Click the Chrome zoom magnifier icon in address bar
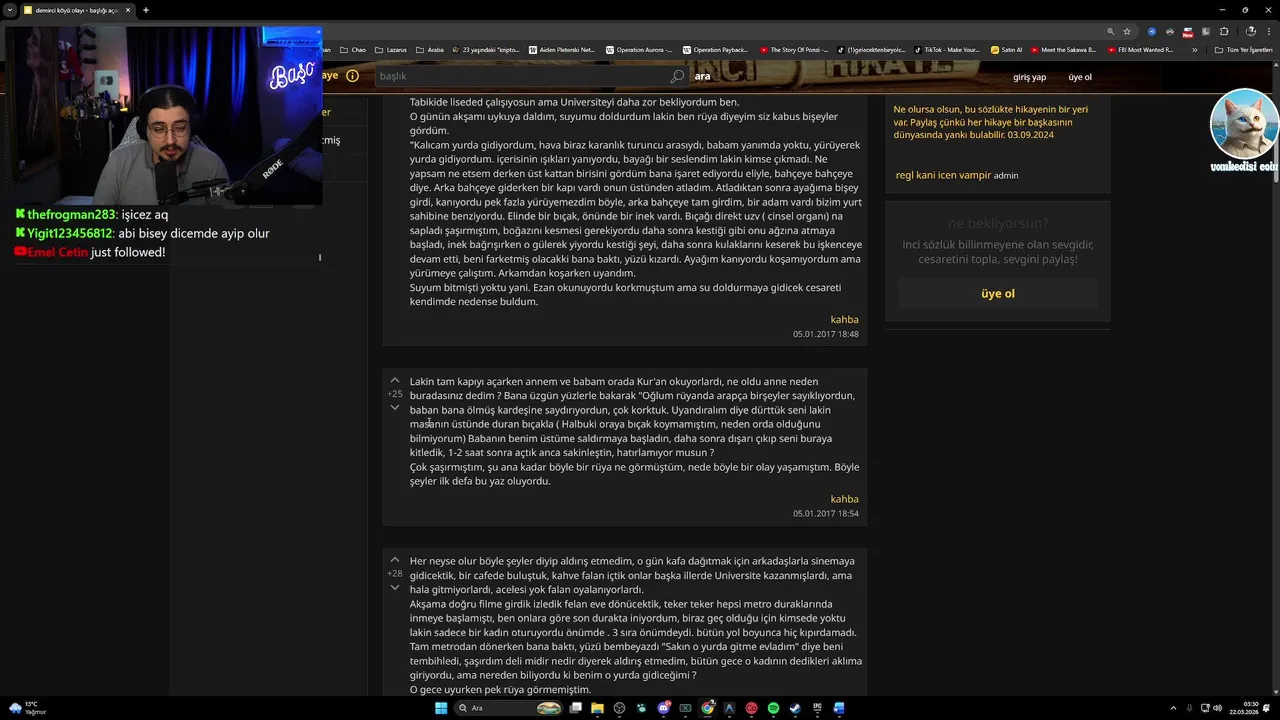1280x720 pixels. pos(1110,31)
